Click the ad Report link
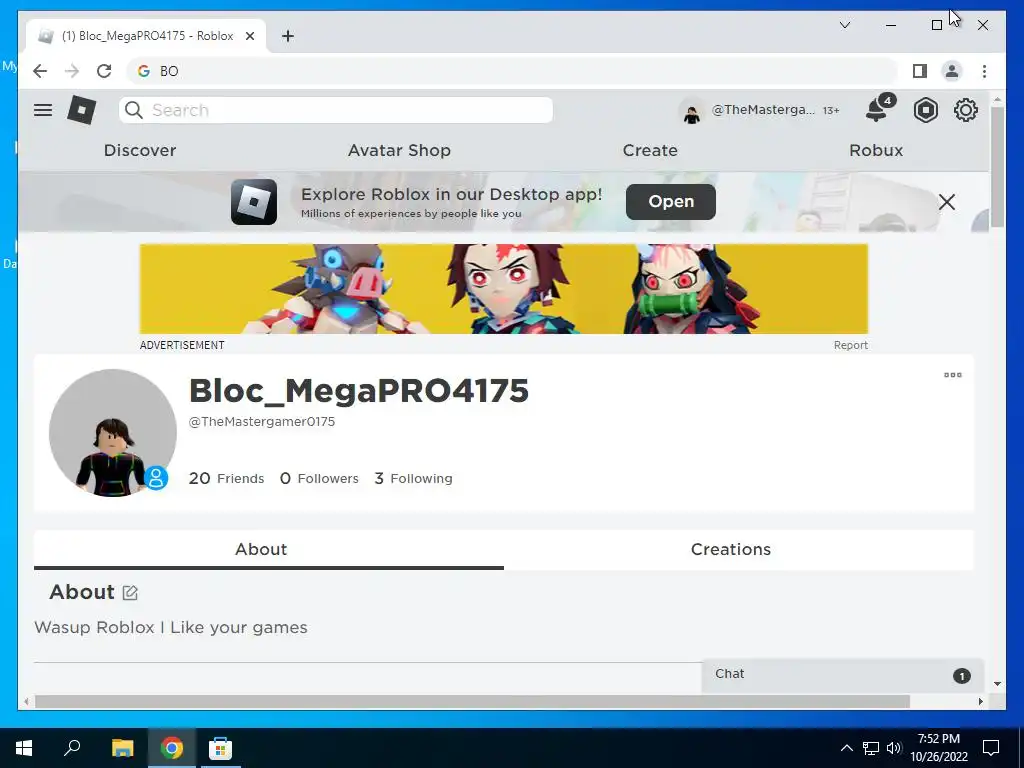 850,345
